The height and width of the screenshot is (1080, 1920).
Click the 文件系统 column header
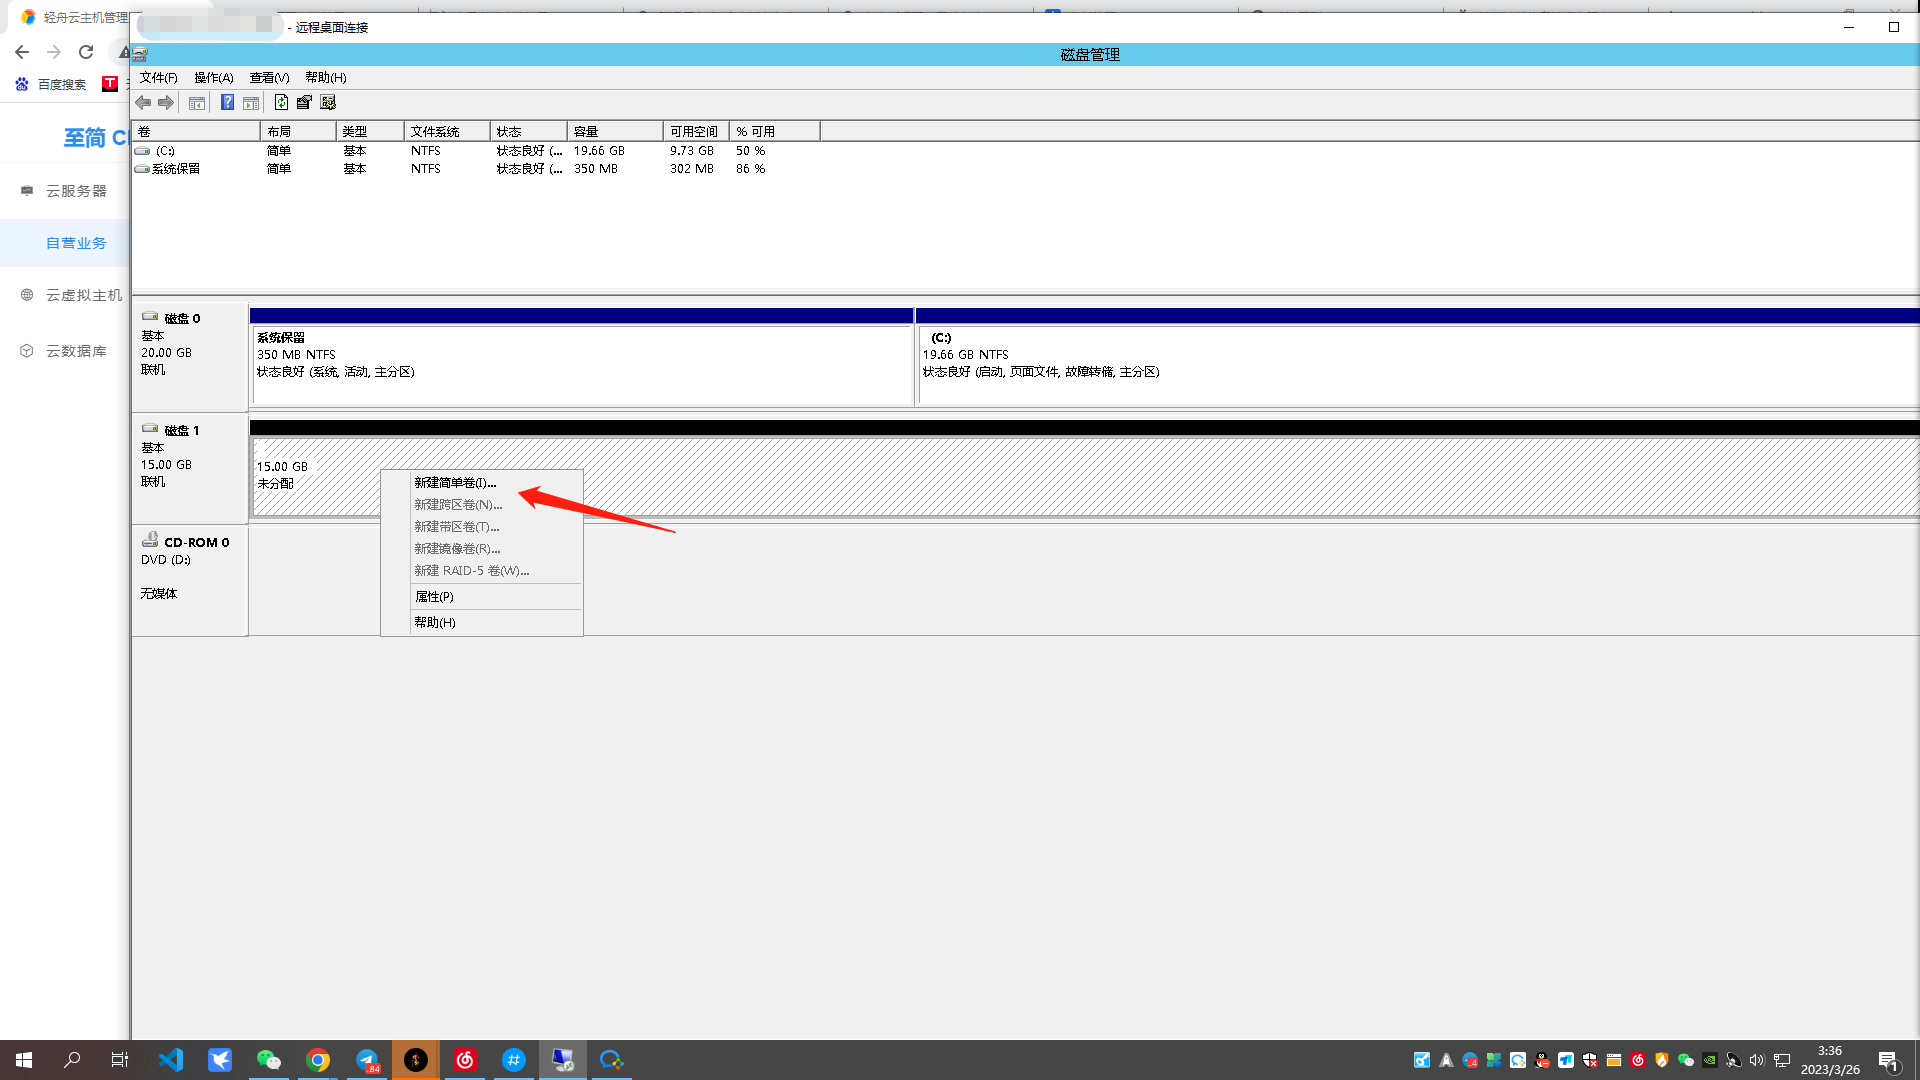pyautogui.click(x=445, y=132)
